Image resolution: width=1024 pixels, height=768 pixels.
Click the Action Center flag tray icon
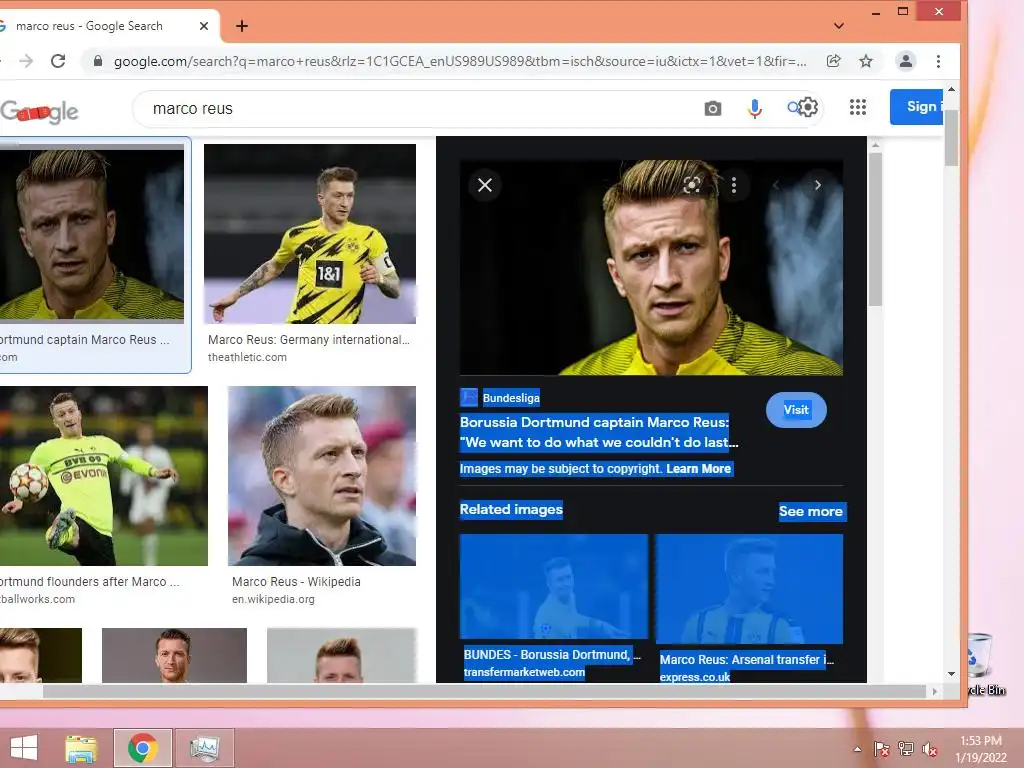click(882, 749)
